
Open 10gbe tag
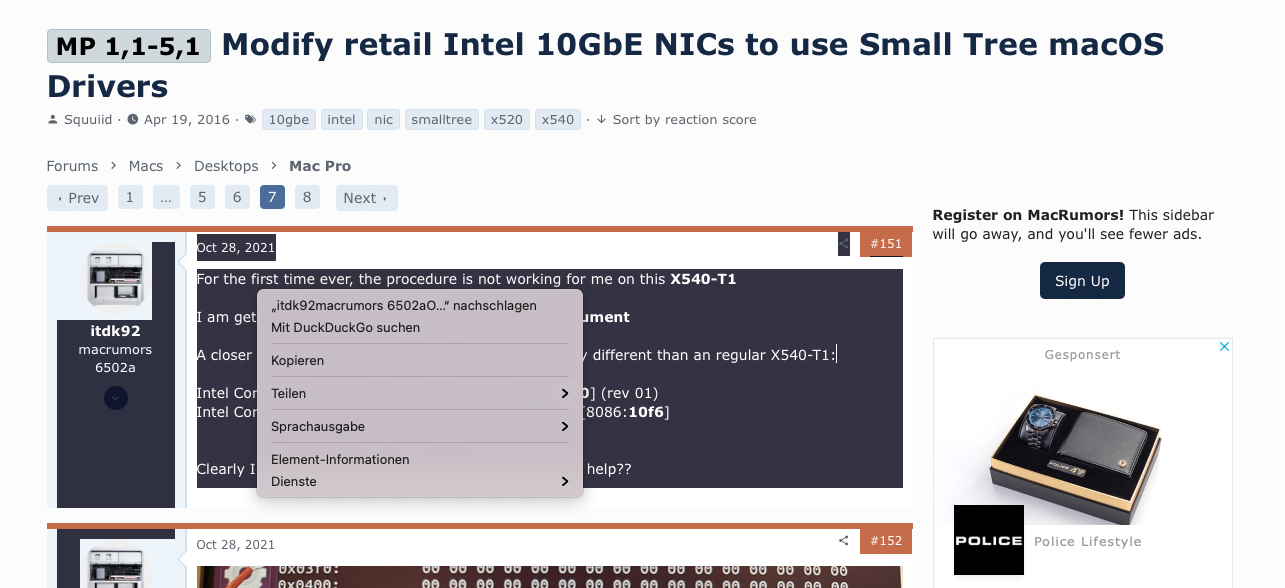coord(288,120)
